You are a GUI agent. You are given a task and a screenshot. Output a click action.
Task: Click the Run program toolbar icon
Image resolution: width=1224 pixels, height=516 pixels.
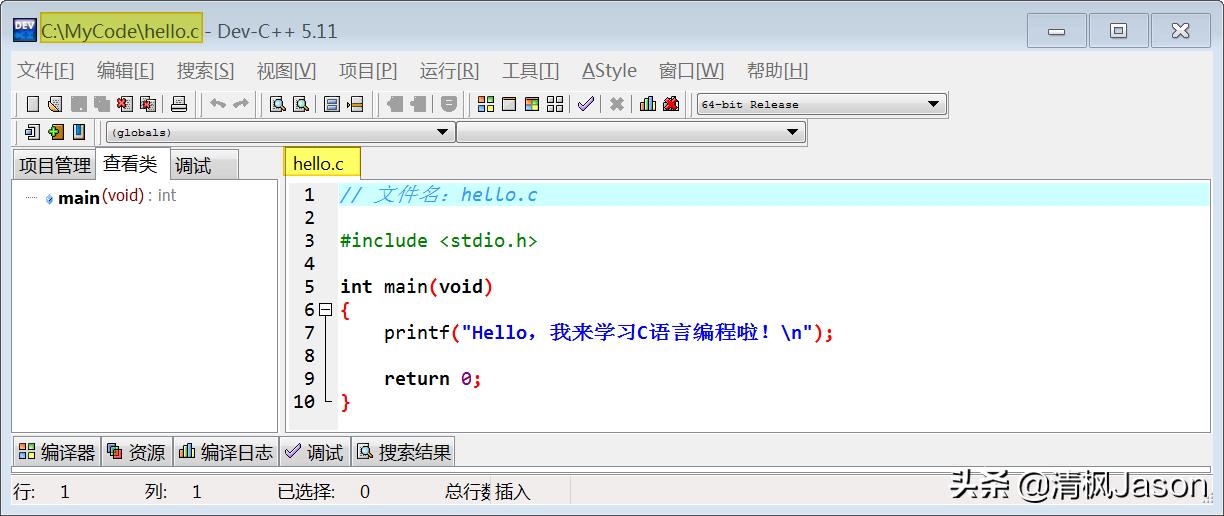point(509,104)
